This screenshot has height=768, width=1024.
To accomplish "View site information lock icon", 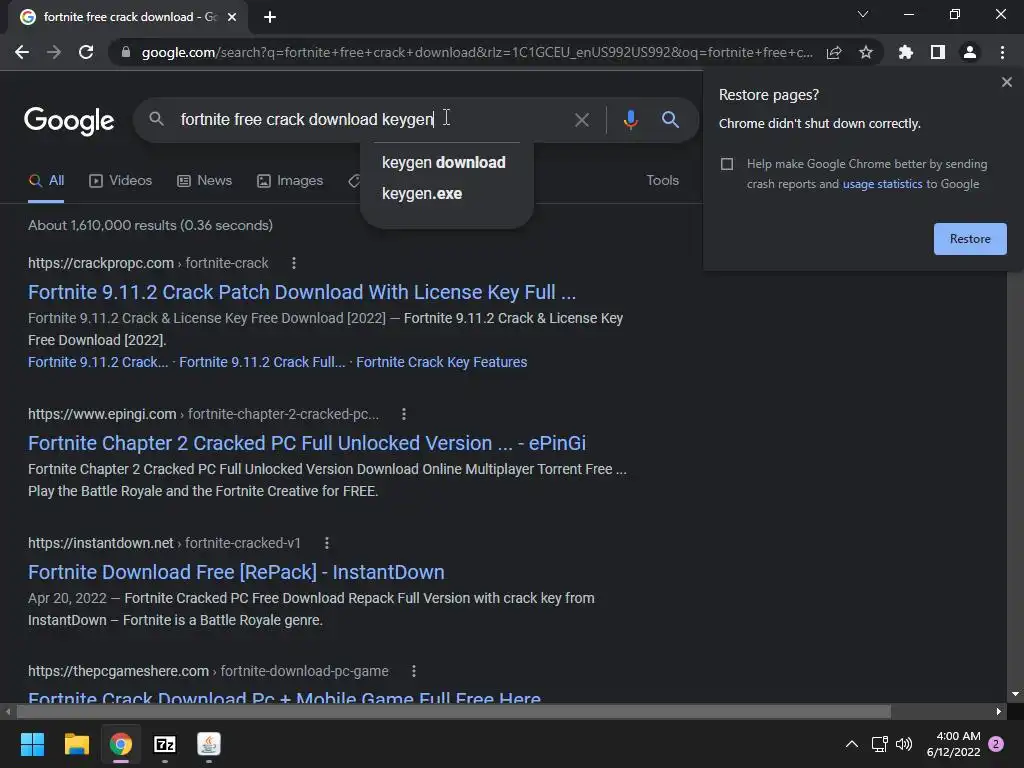I will pyautogui.click(x=125, y=52).
